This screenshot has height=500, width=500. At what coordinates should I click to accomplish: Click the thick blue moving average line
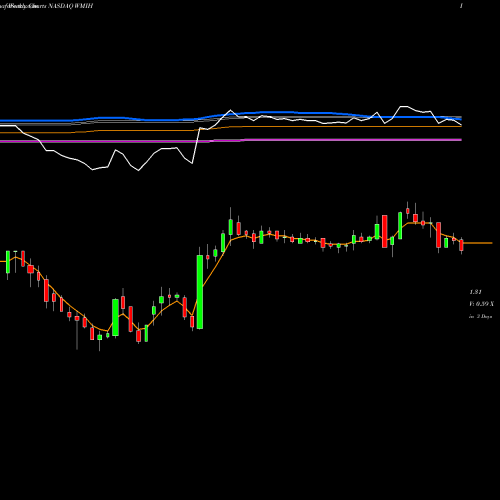pyautogui.click(x=231, y=116)
